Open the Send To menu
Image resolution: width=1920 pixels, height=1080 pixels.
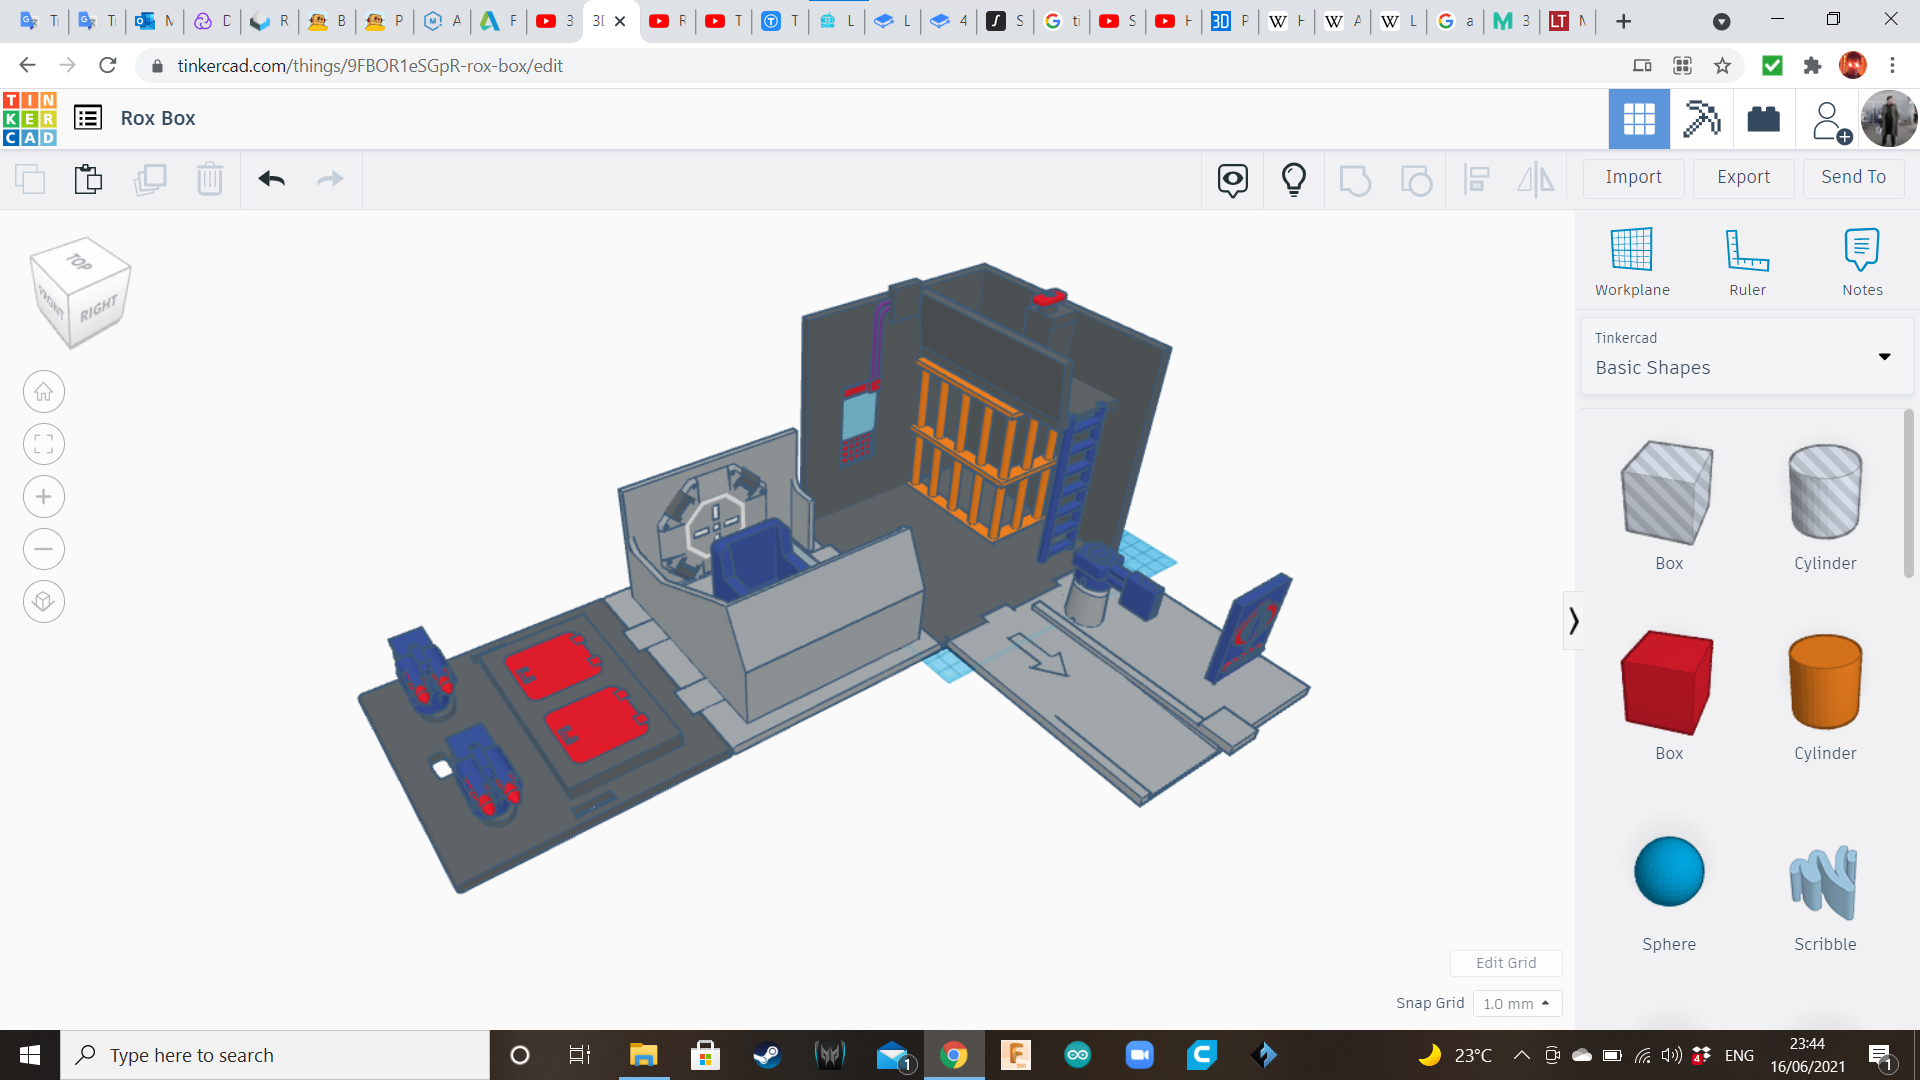coord(1853,177)
